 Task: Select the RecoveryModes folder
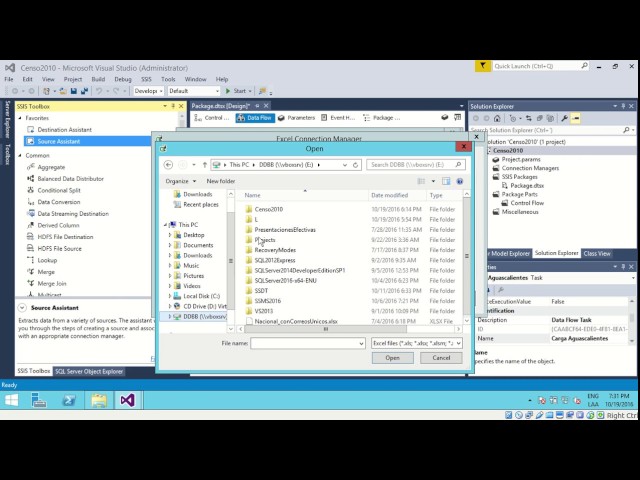275,250
